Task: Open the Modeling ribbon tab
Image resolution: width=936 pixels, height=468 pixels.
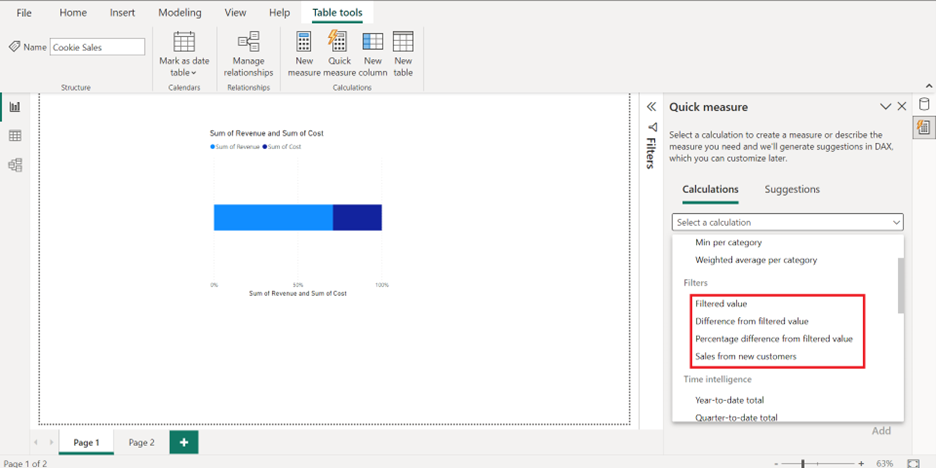Action: pyautogui.click(x=180, y=13)
